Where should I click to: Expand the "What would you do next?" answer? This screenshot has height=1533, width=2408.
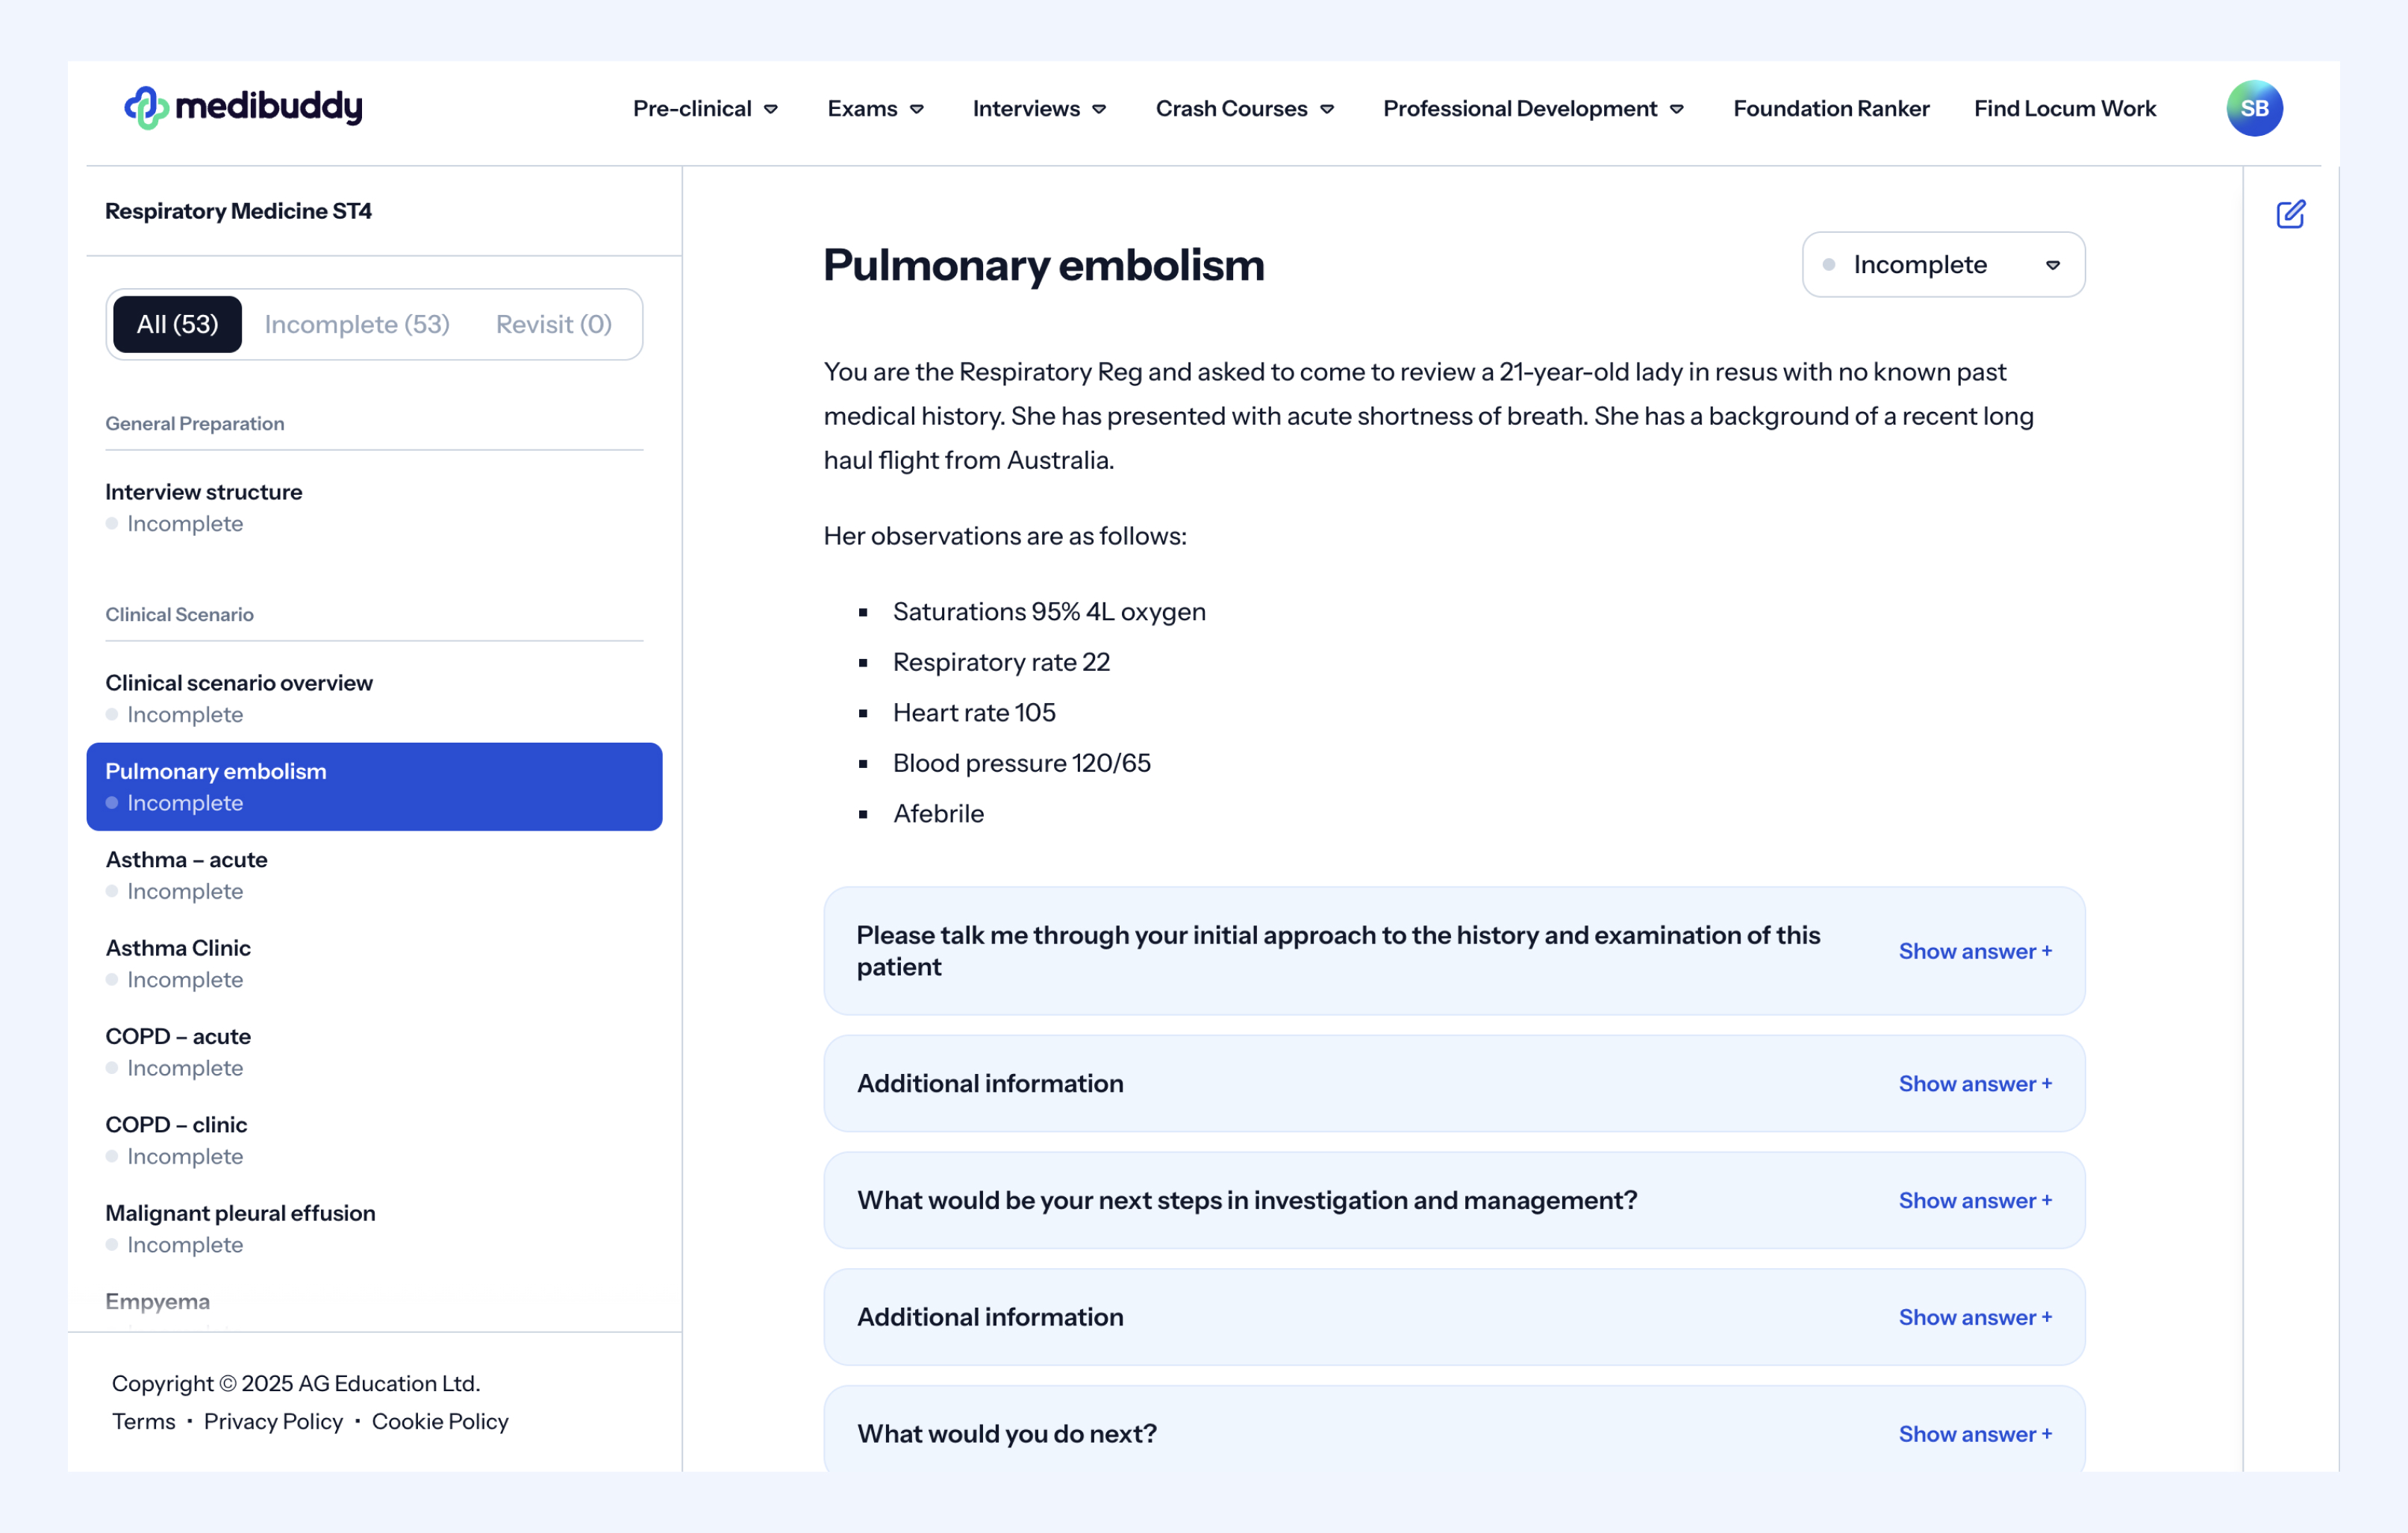1974,1434
